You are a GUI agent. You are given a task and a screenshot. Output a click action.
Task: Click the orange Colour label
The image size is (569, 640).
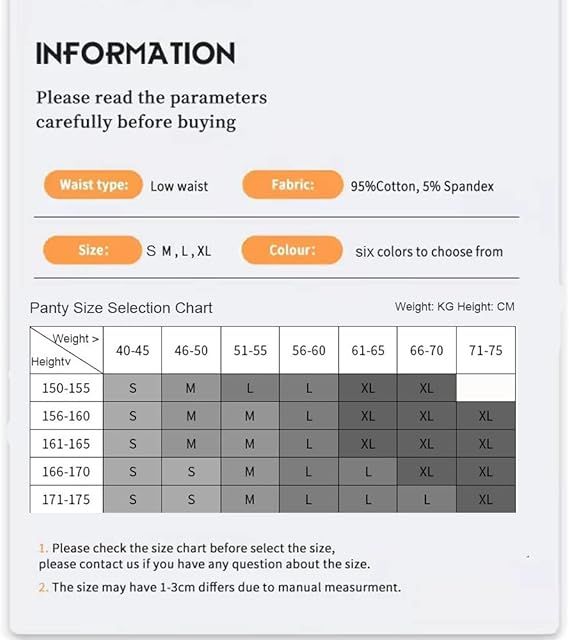[292, 250]
